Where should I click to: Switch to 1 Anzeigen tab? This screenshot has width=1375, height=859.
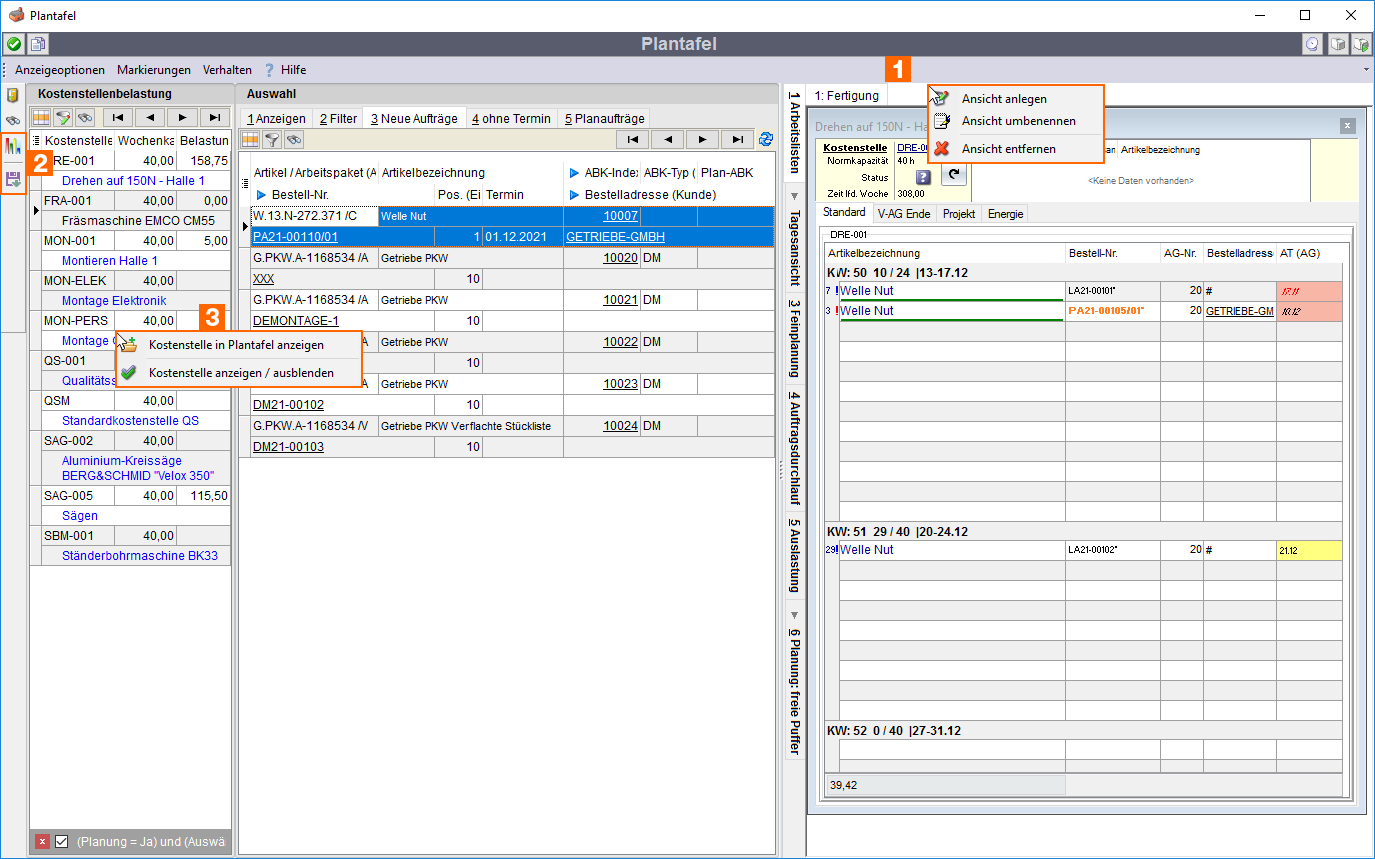[276, 118]
